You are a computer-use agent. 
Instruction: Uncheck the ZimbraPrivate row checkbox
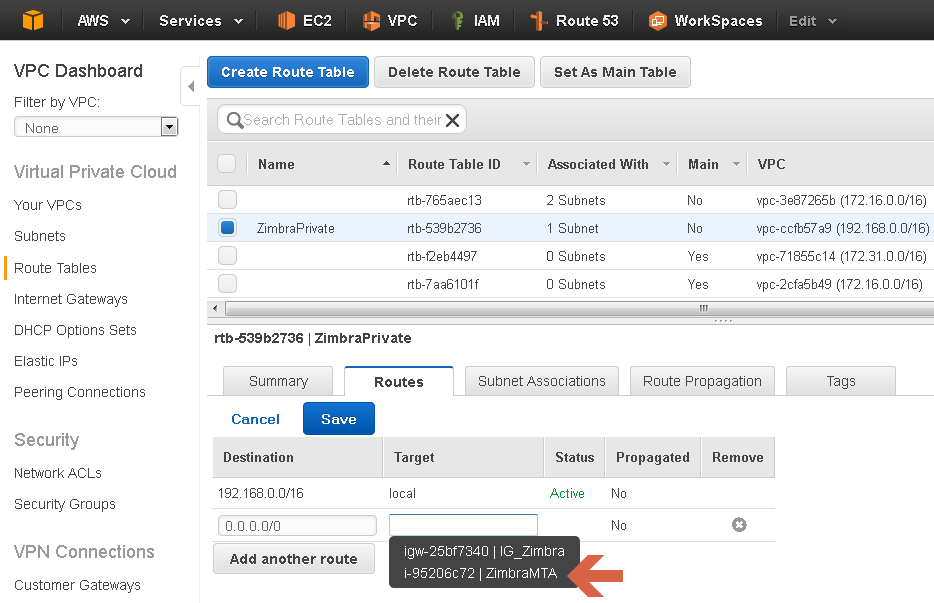click(228, 228)
